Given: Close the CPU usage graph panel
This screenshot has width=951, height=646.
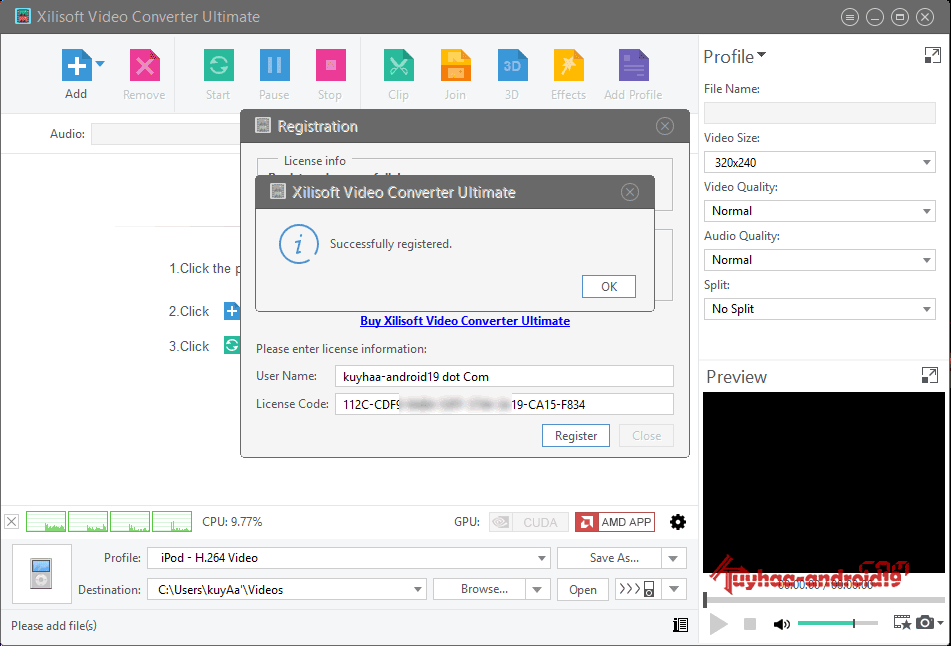Looking at the screenshot, I should coord(12,522).
